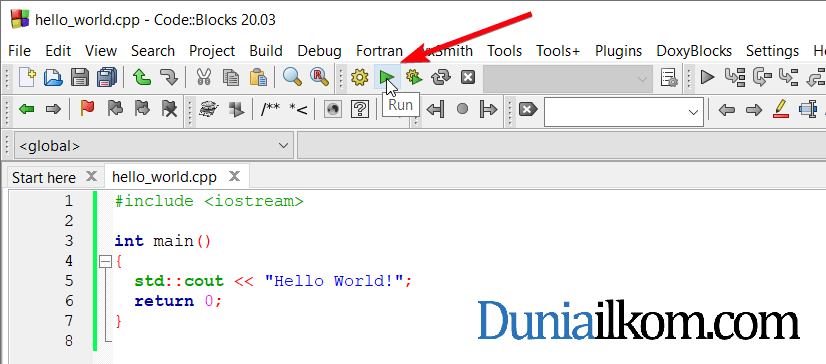Viewport: 826px width, 364px height.
Task: Abort the build with the X icon
Action: (468, 77)
